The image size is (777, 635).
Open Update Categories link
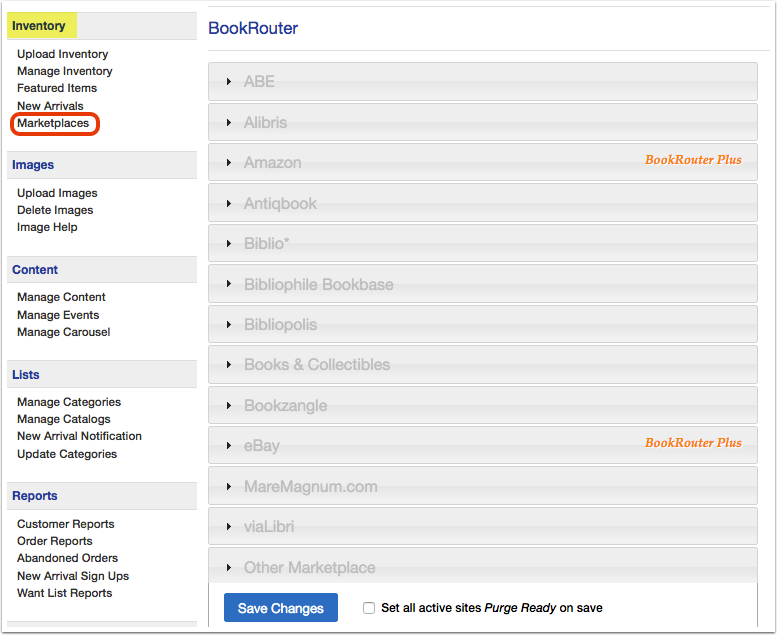click(x=67, y=454)
